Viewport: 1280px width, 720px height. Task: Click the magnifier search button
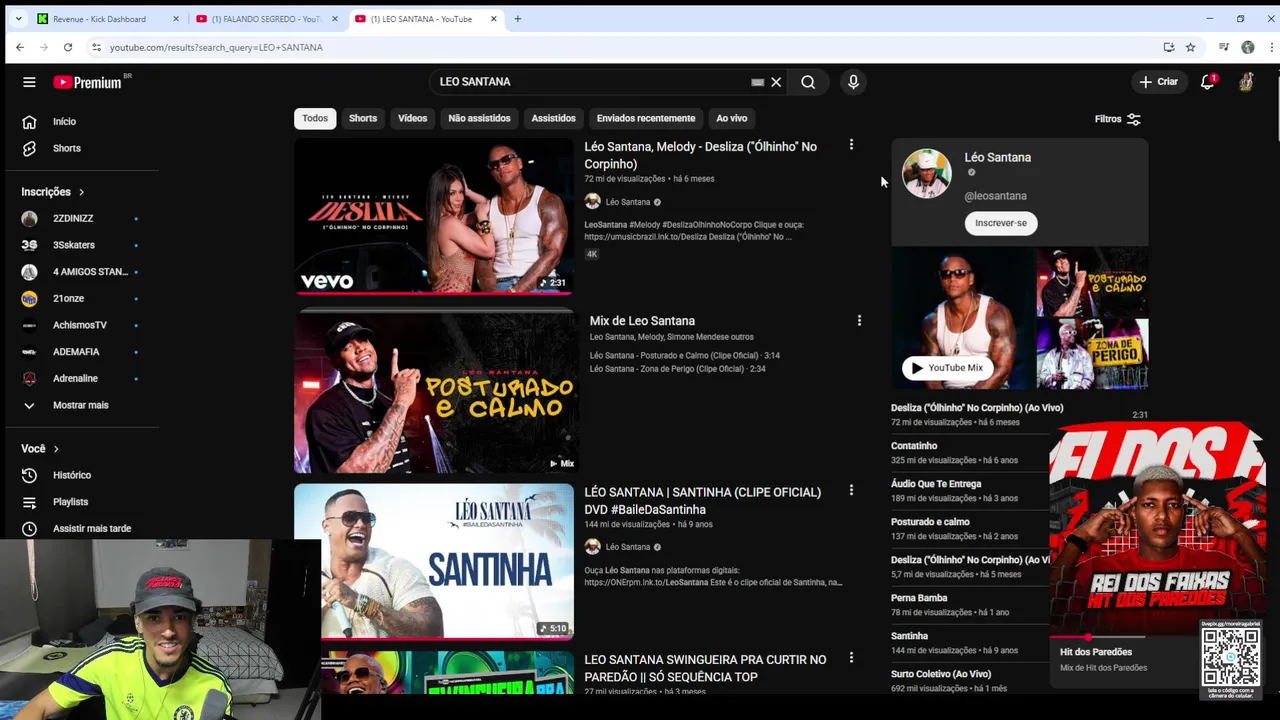[808, 82]
